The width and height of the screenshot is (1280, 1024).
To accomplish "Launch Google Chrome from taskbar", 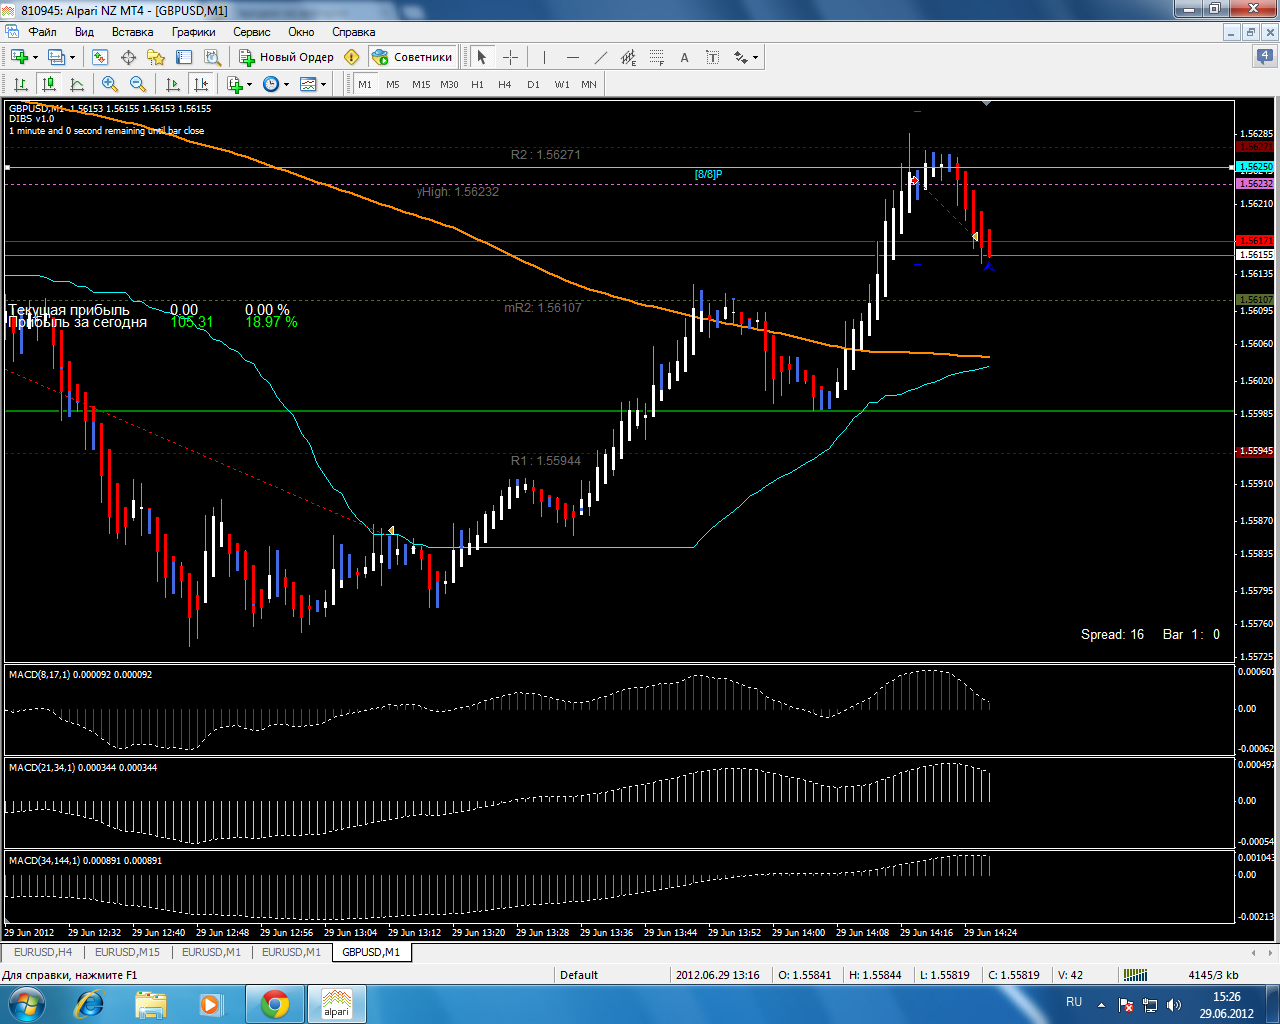I will [x=275, y=1004].
